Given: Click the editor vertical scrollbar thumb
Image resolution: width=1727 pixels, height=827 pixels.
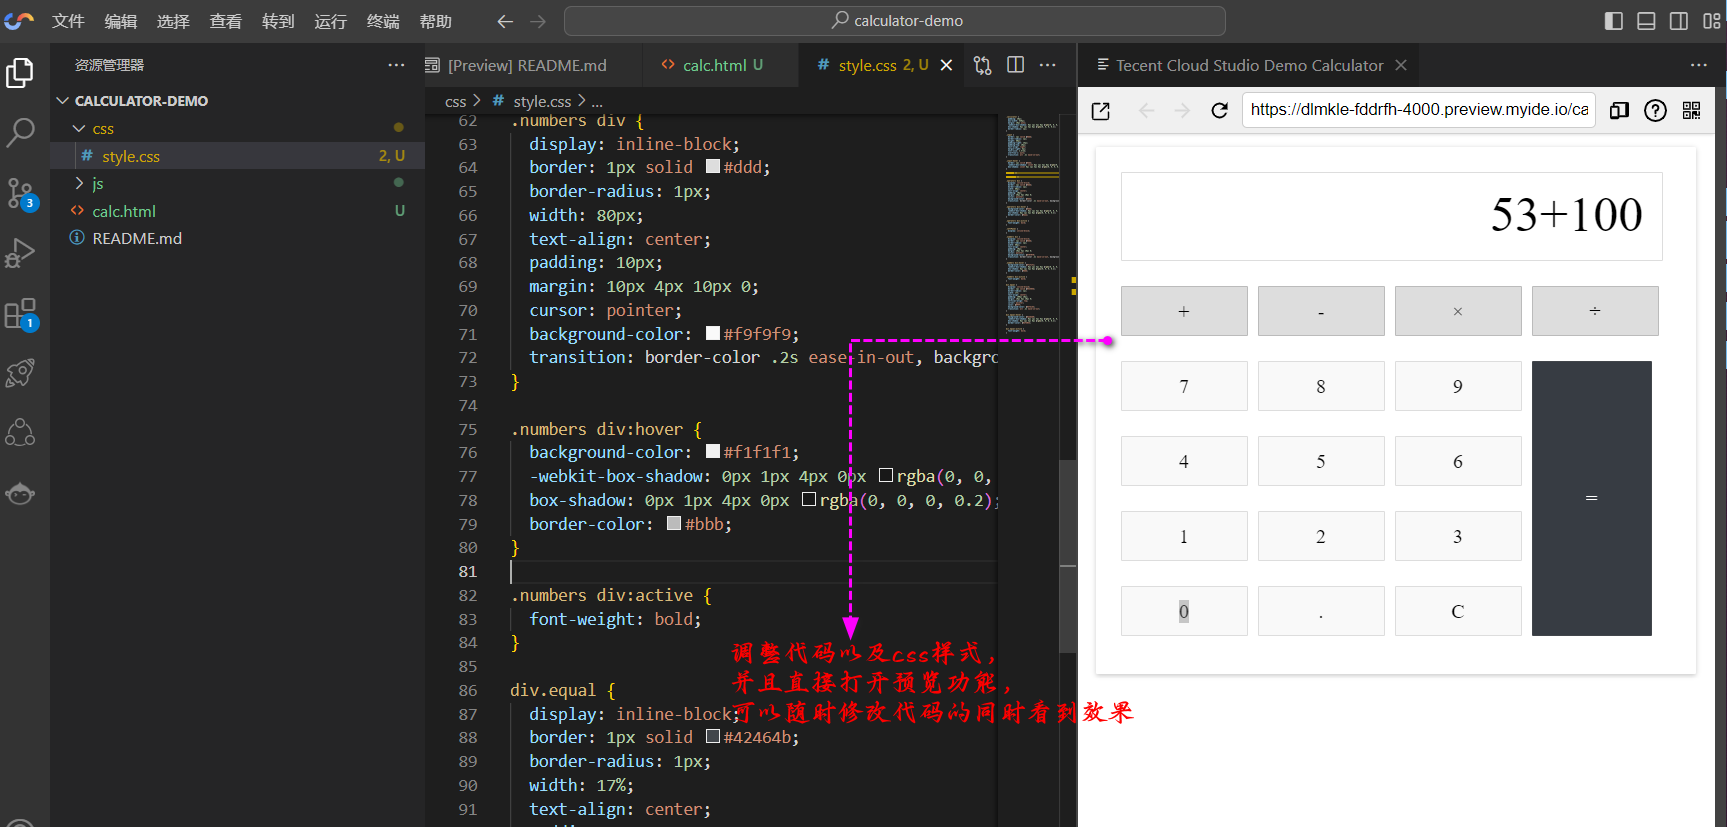Looking at the screenshot, I should pos(1068,557).
